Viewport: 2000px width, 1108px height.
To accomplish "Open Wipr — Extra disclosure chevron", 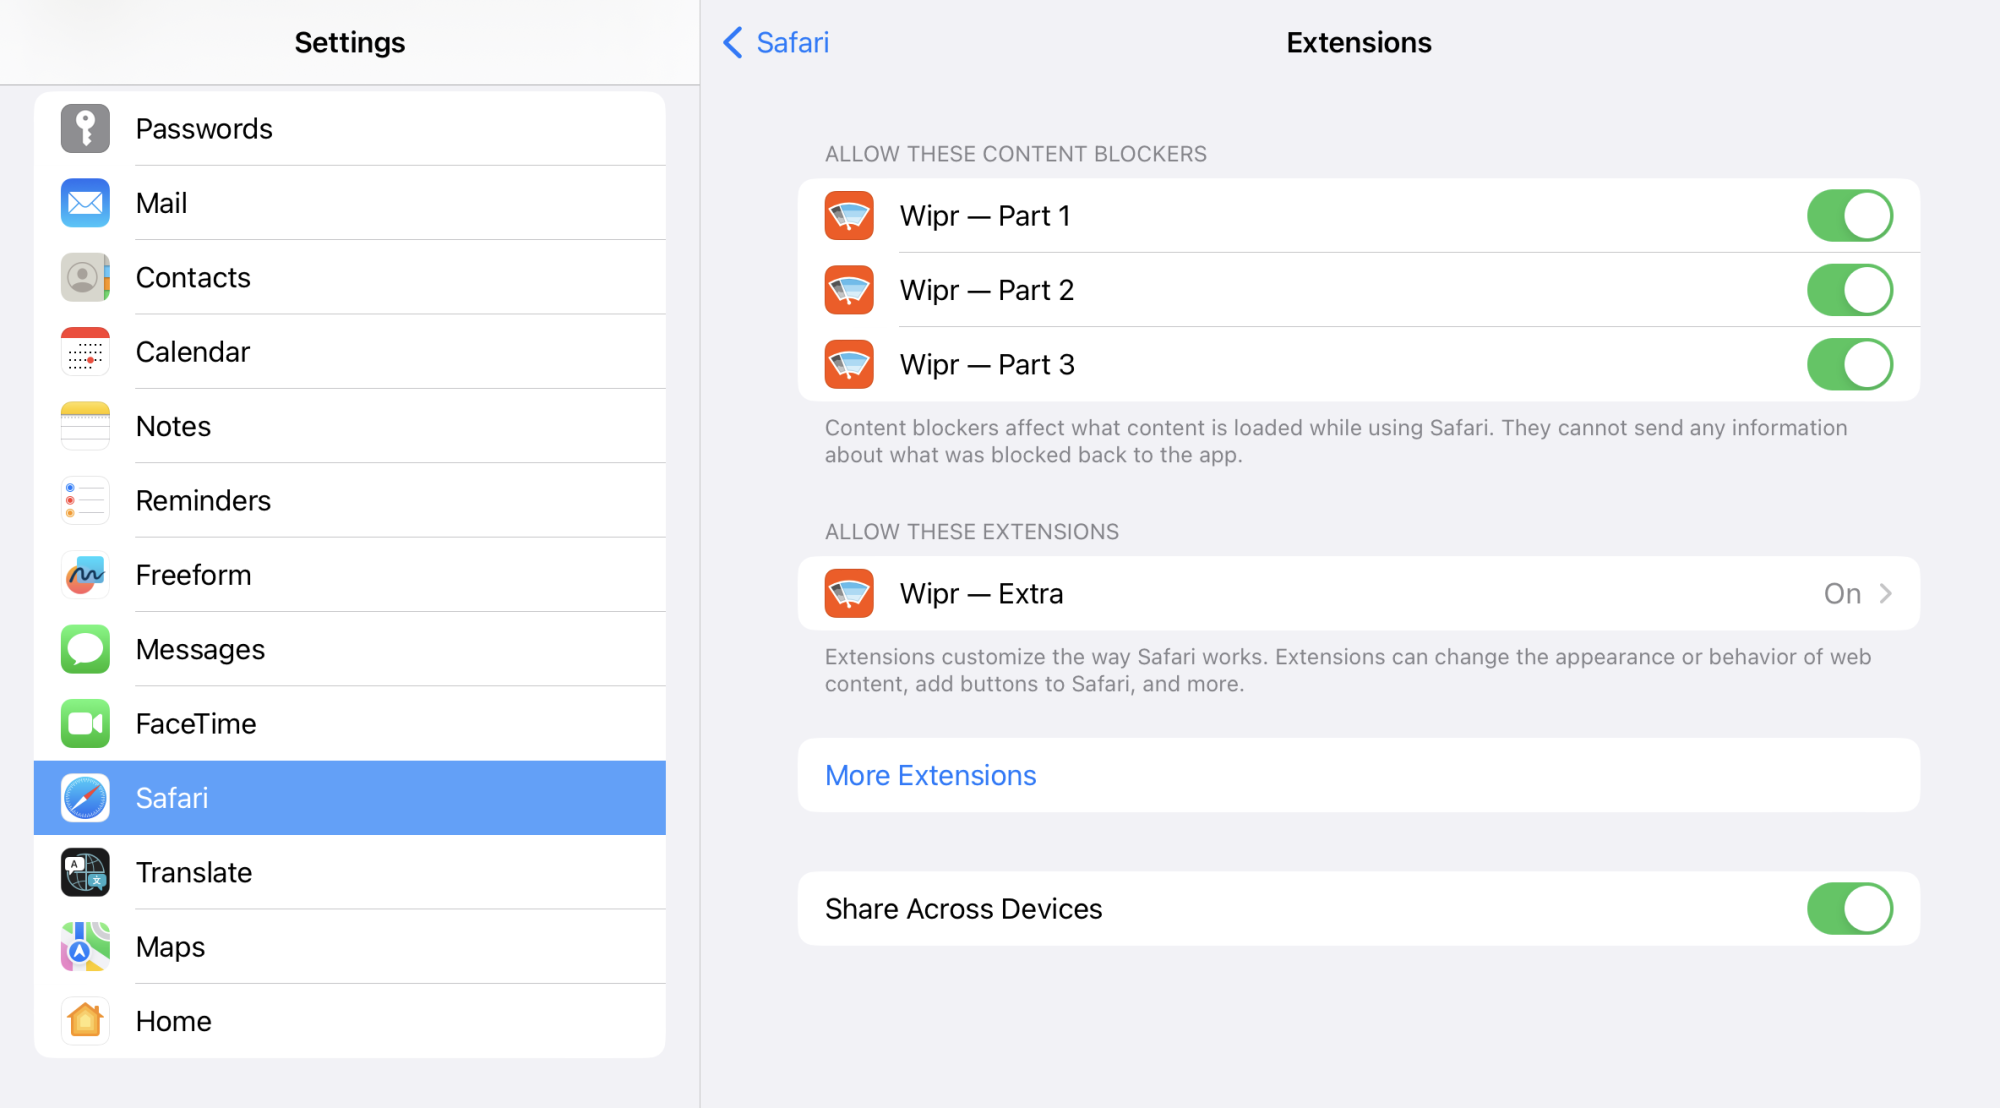I will tap(1885, 594).
